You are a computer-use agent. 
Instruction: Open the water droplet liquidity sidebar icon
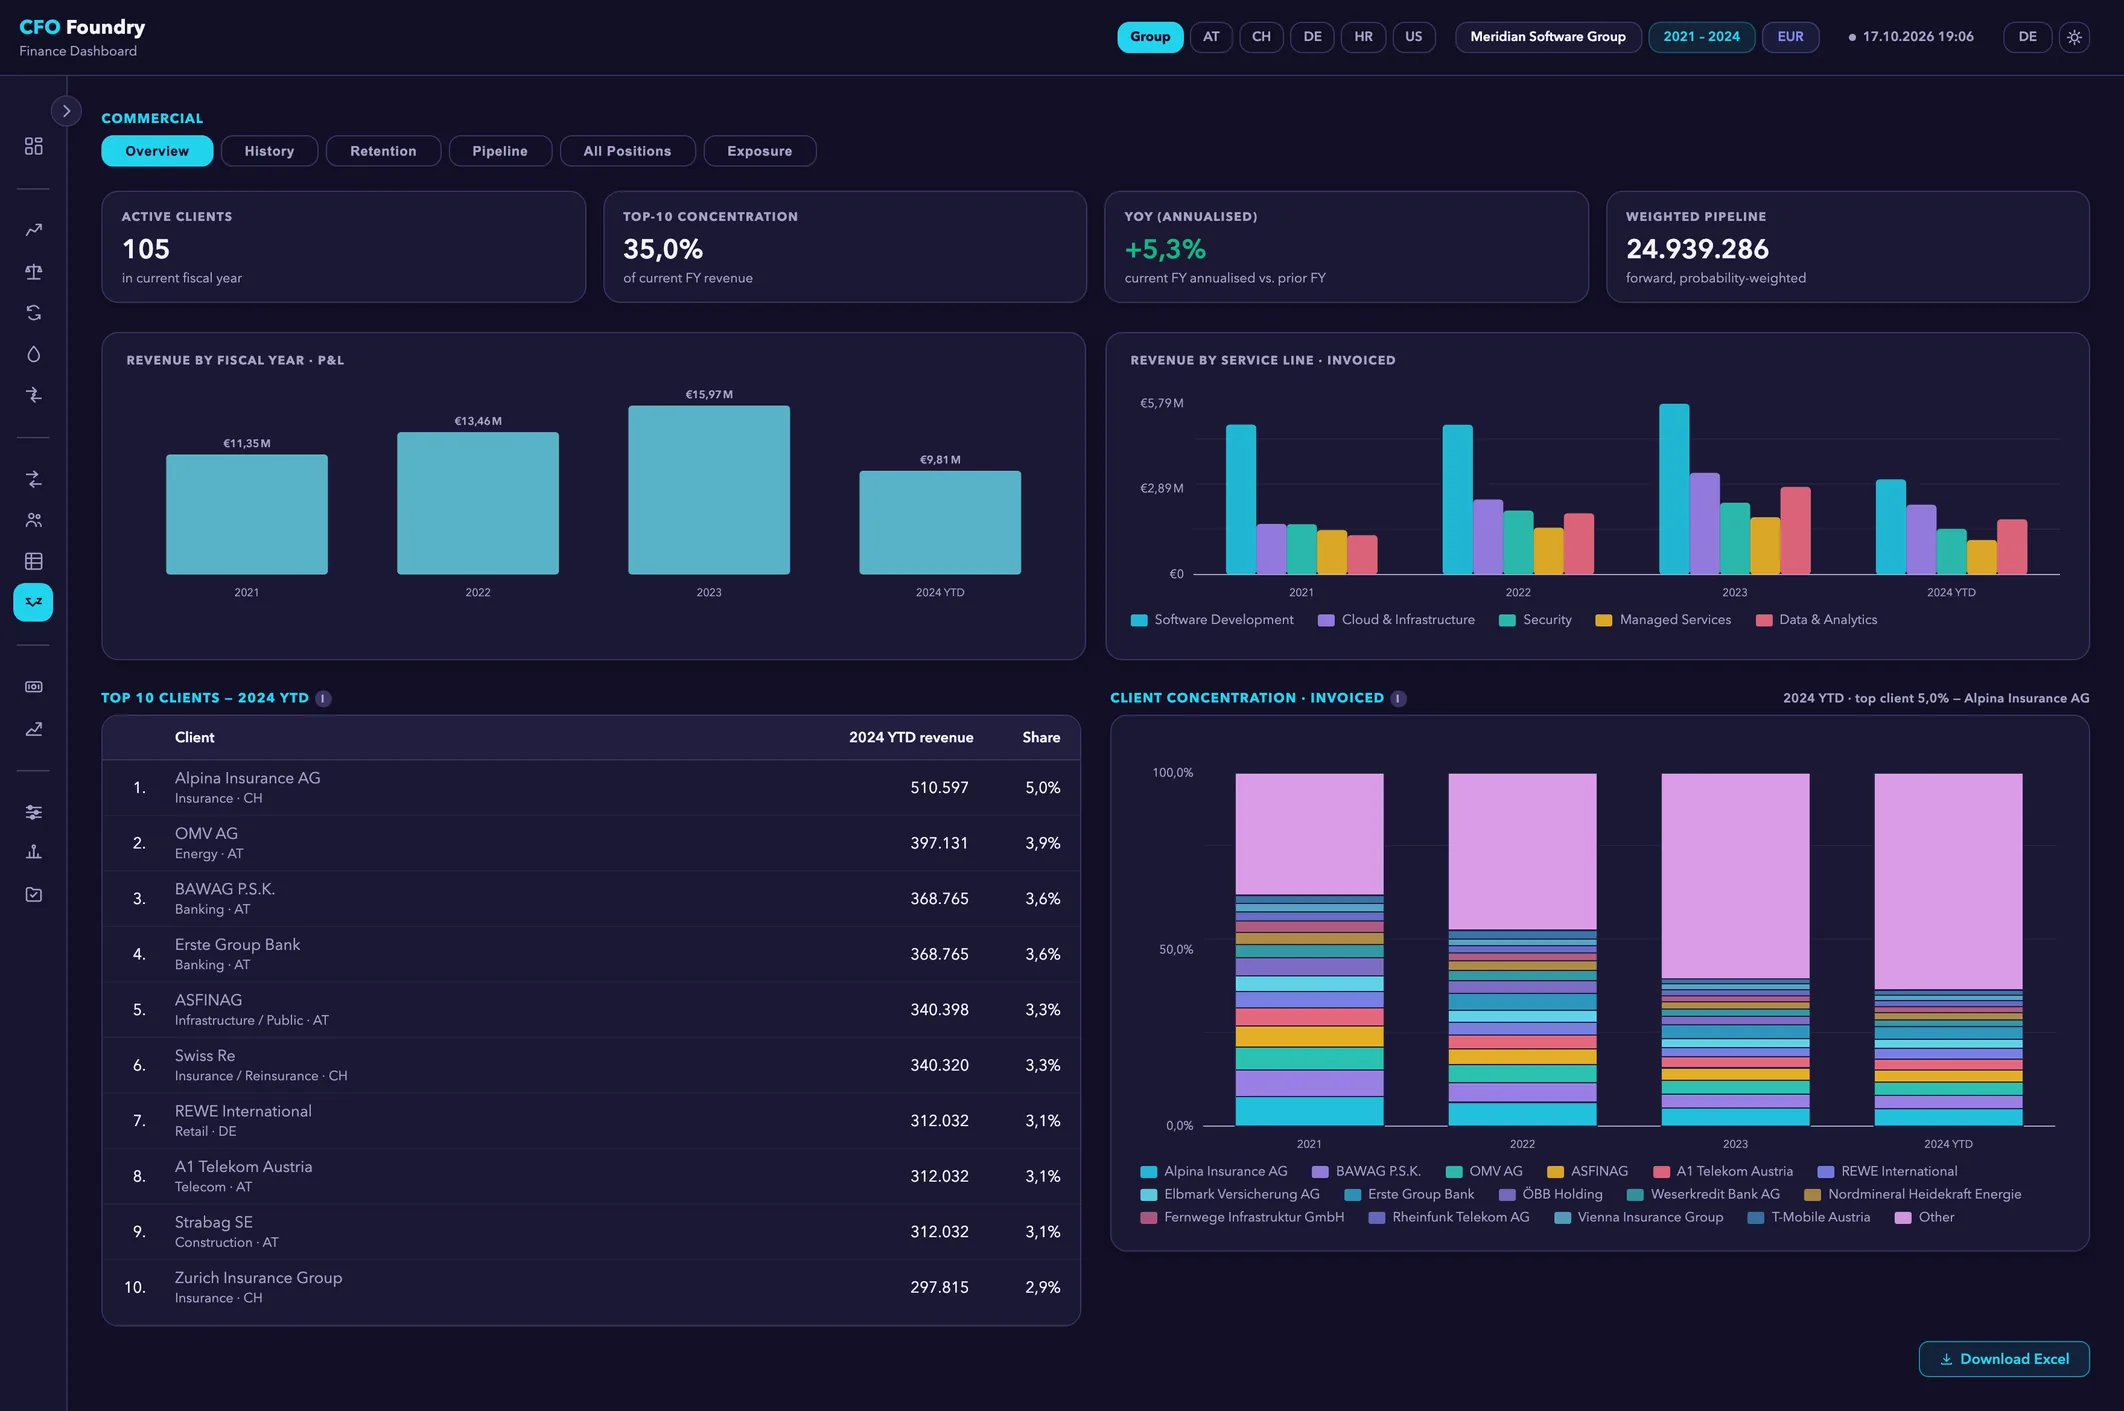click(x=33, y=354)
